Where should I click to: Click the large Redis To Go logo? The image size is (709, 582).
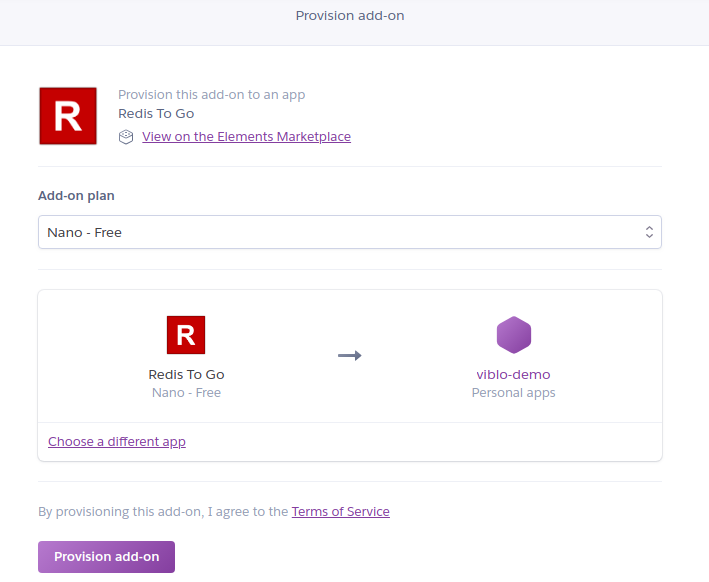point(68,116)
